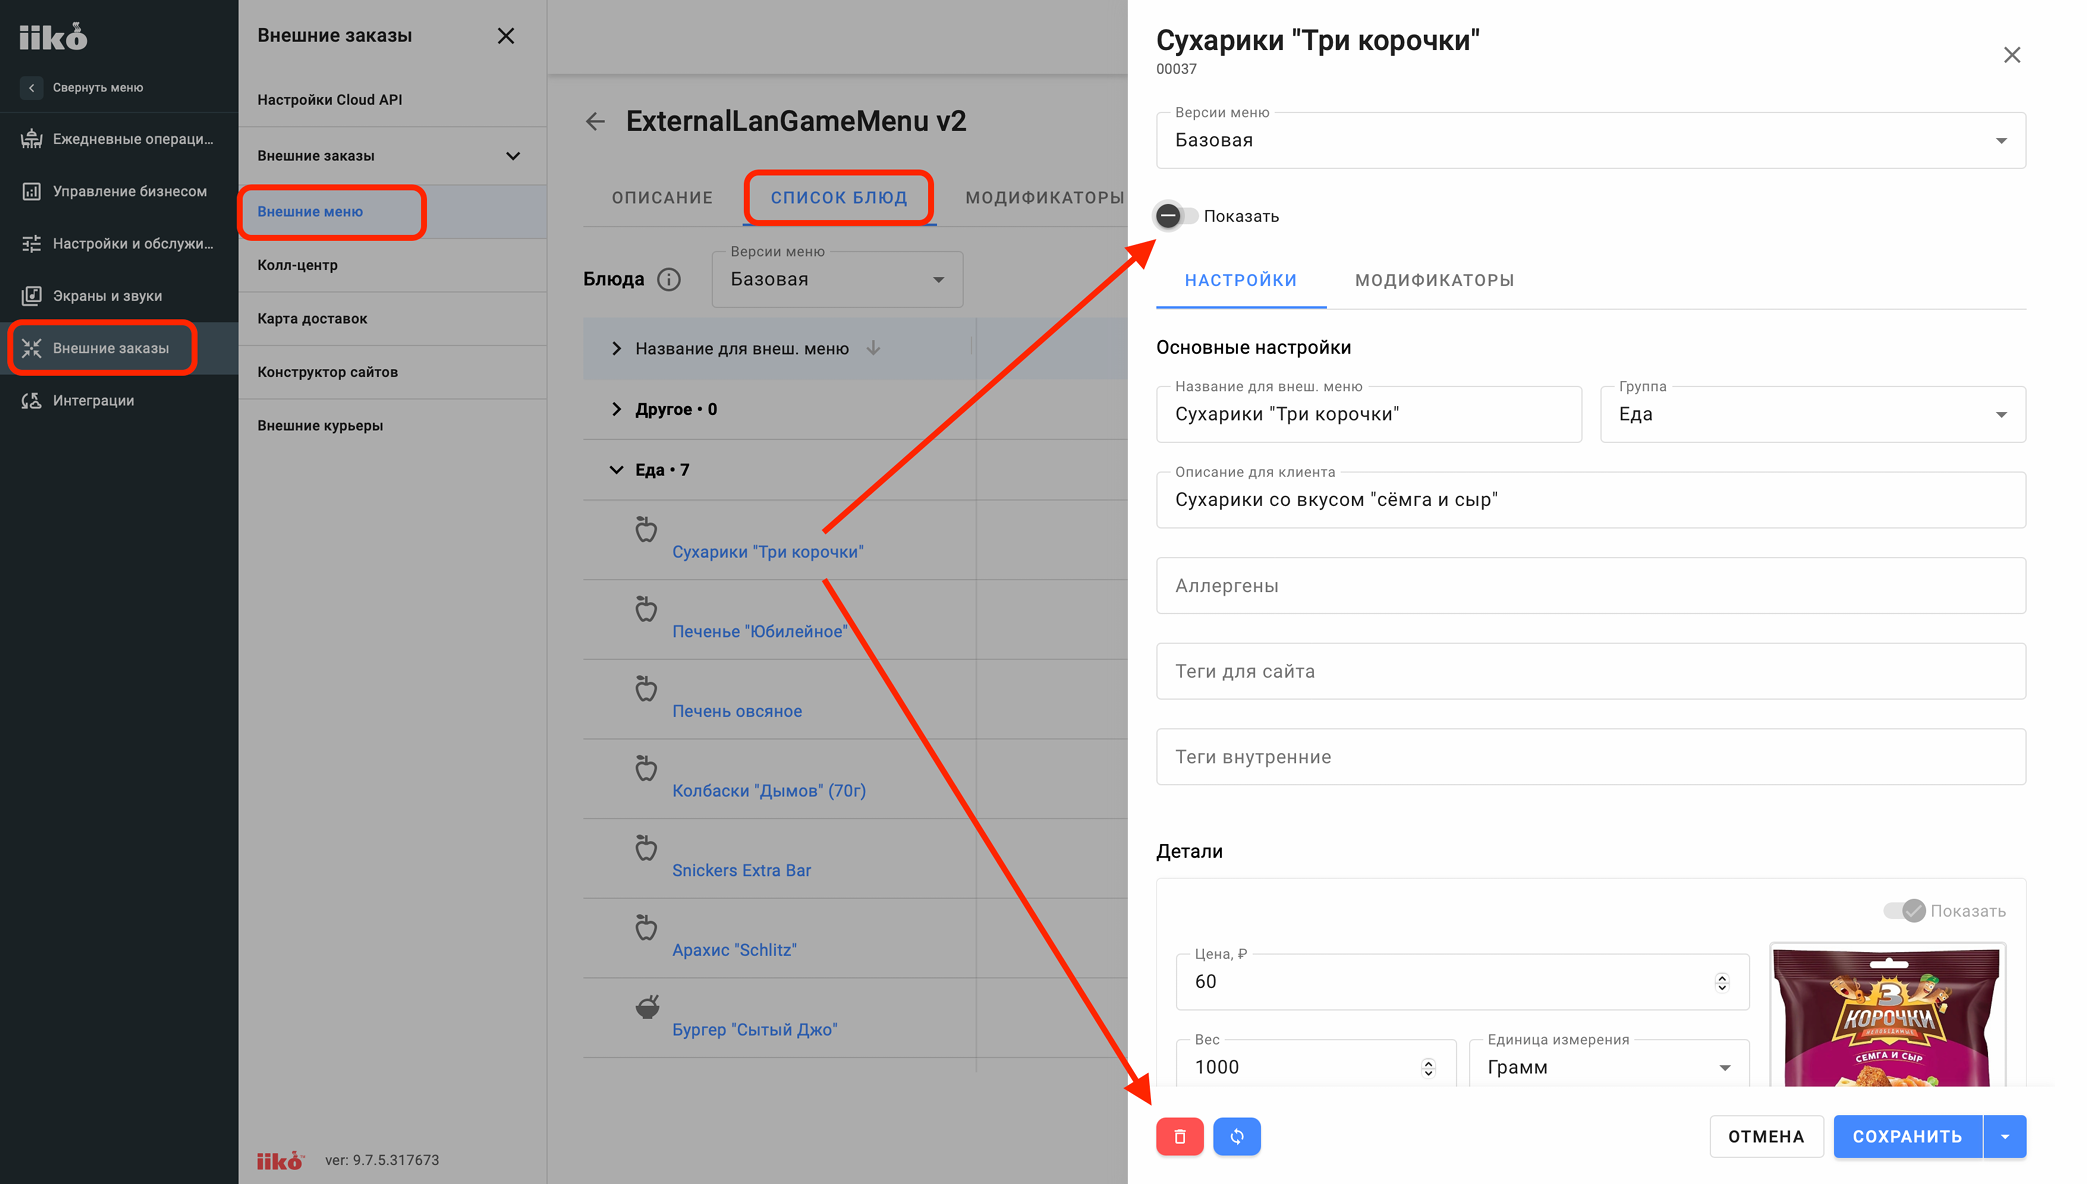Switch to the Модификаторы tab in dish panel
The height and width of the screenshot is (1184, 2087).
(1434, 281)
